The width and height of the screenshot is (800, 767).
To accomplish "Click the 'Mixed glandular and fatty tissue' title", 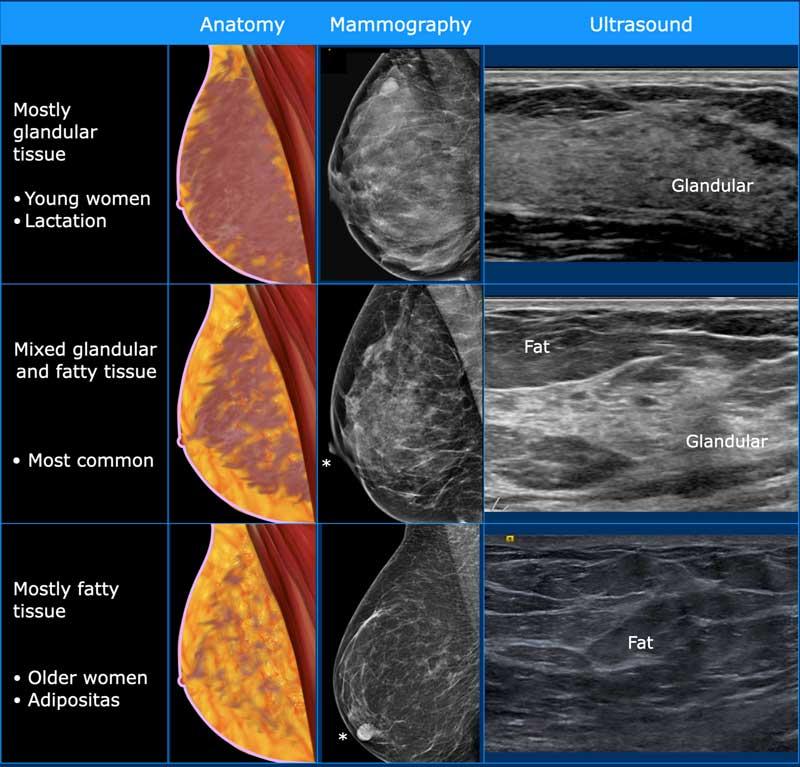I will pos(85,361).
